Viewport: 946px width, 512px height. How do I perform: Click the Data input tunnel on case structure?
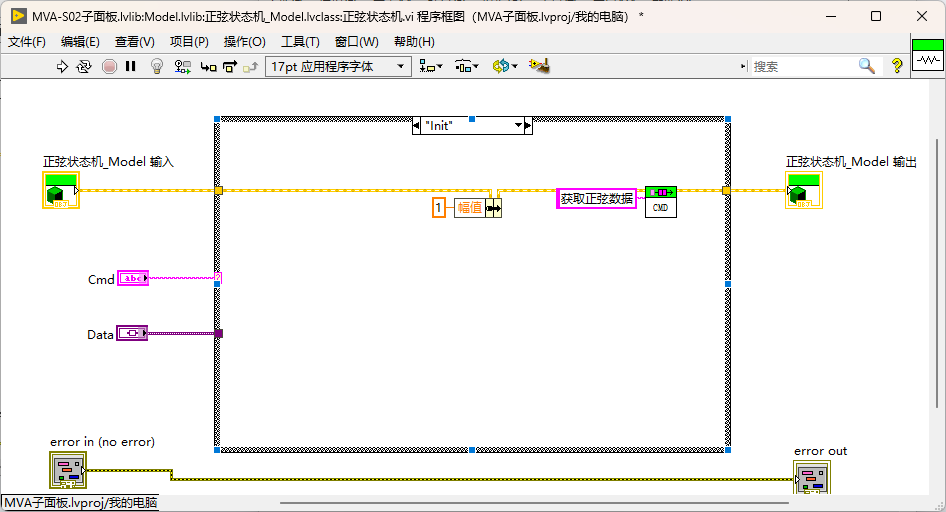pos(218,333)
